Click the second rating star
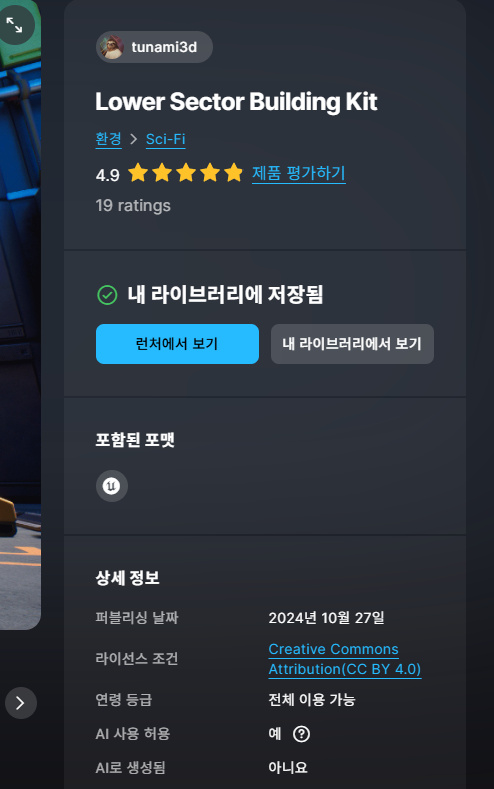 (162, 173)
